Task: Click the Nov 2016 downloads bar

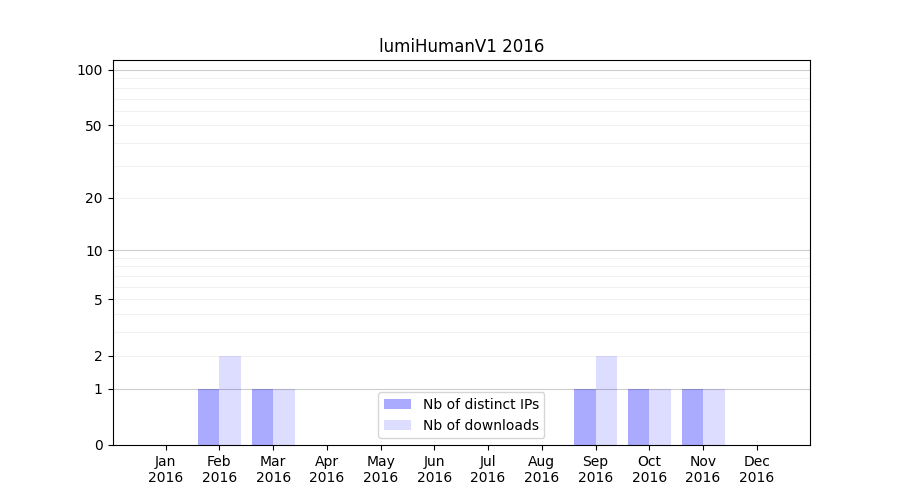Action: pyautogui.click(x=714, y=417)
